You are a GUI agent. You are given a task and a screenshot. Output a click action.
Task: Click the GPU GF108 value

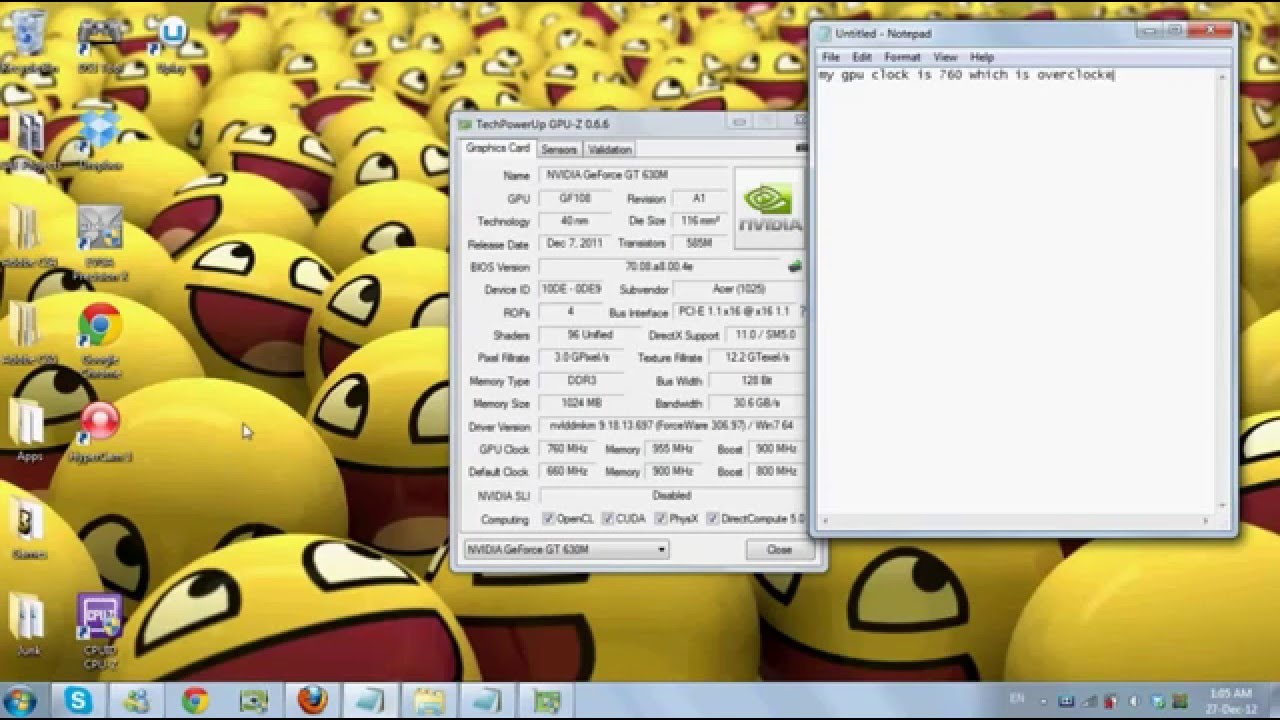[x=574, y=198]
